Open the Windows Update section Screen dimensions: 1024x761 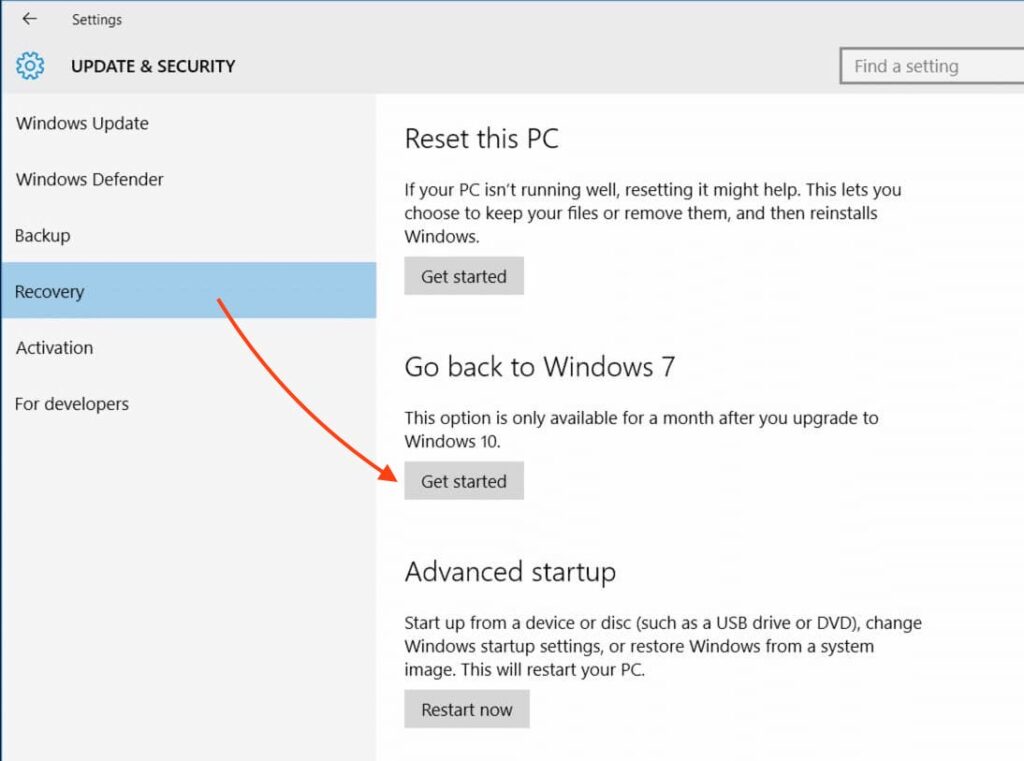189,123
